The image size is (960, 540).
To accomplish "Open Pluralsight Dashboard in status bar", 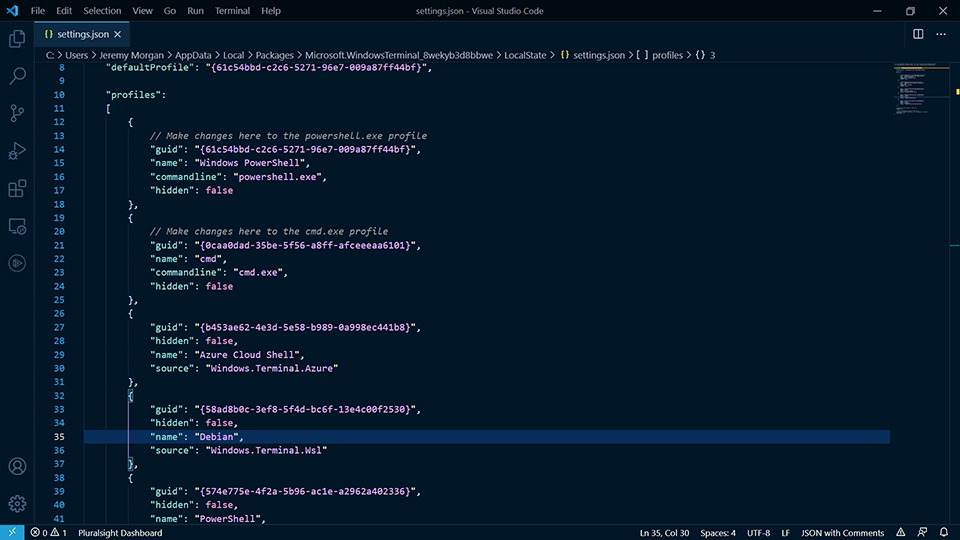I will (120, 533).
